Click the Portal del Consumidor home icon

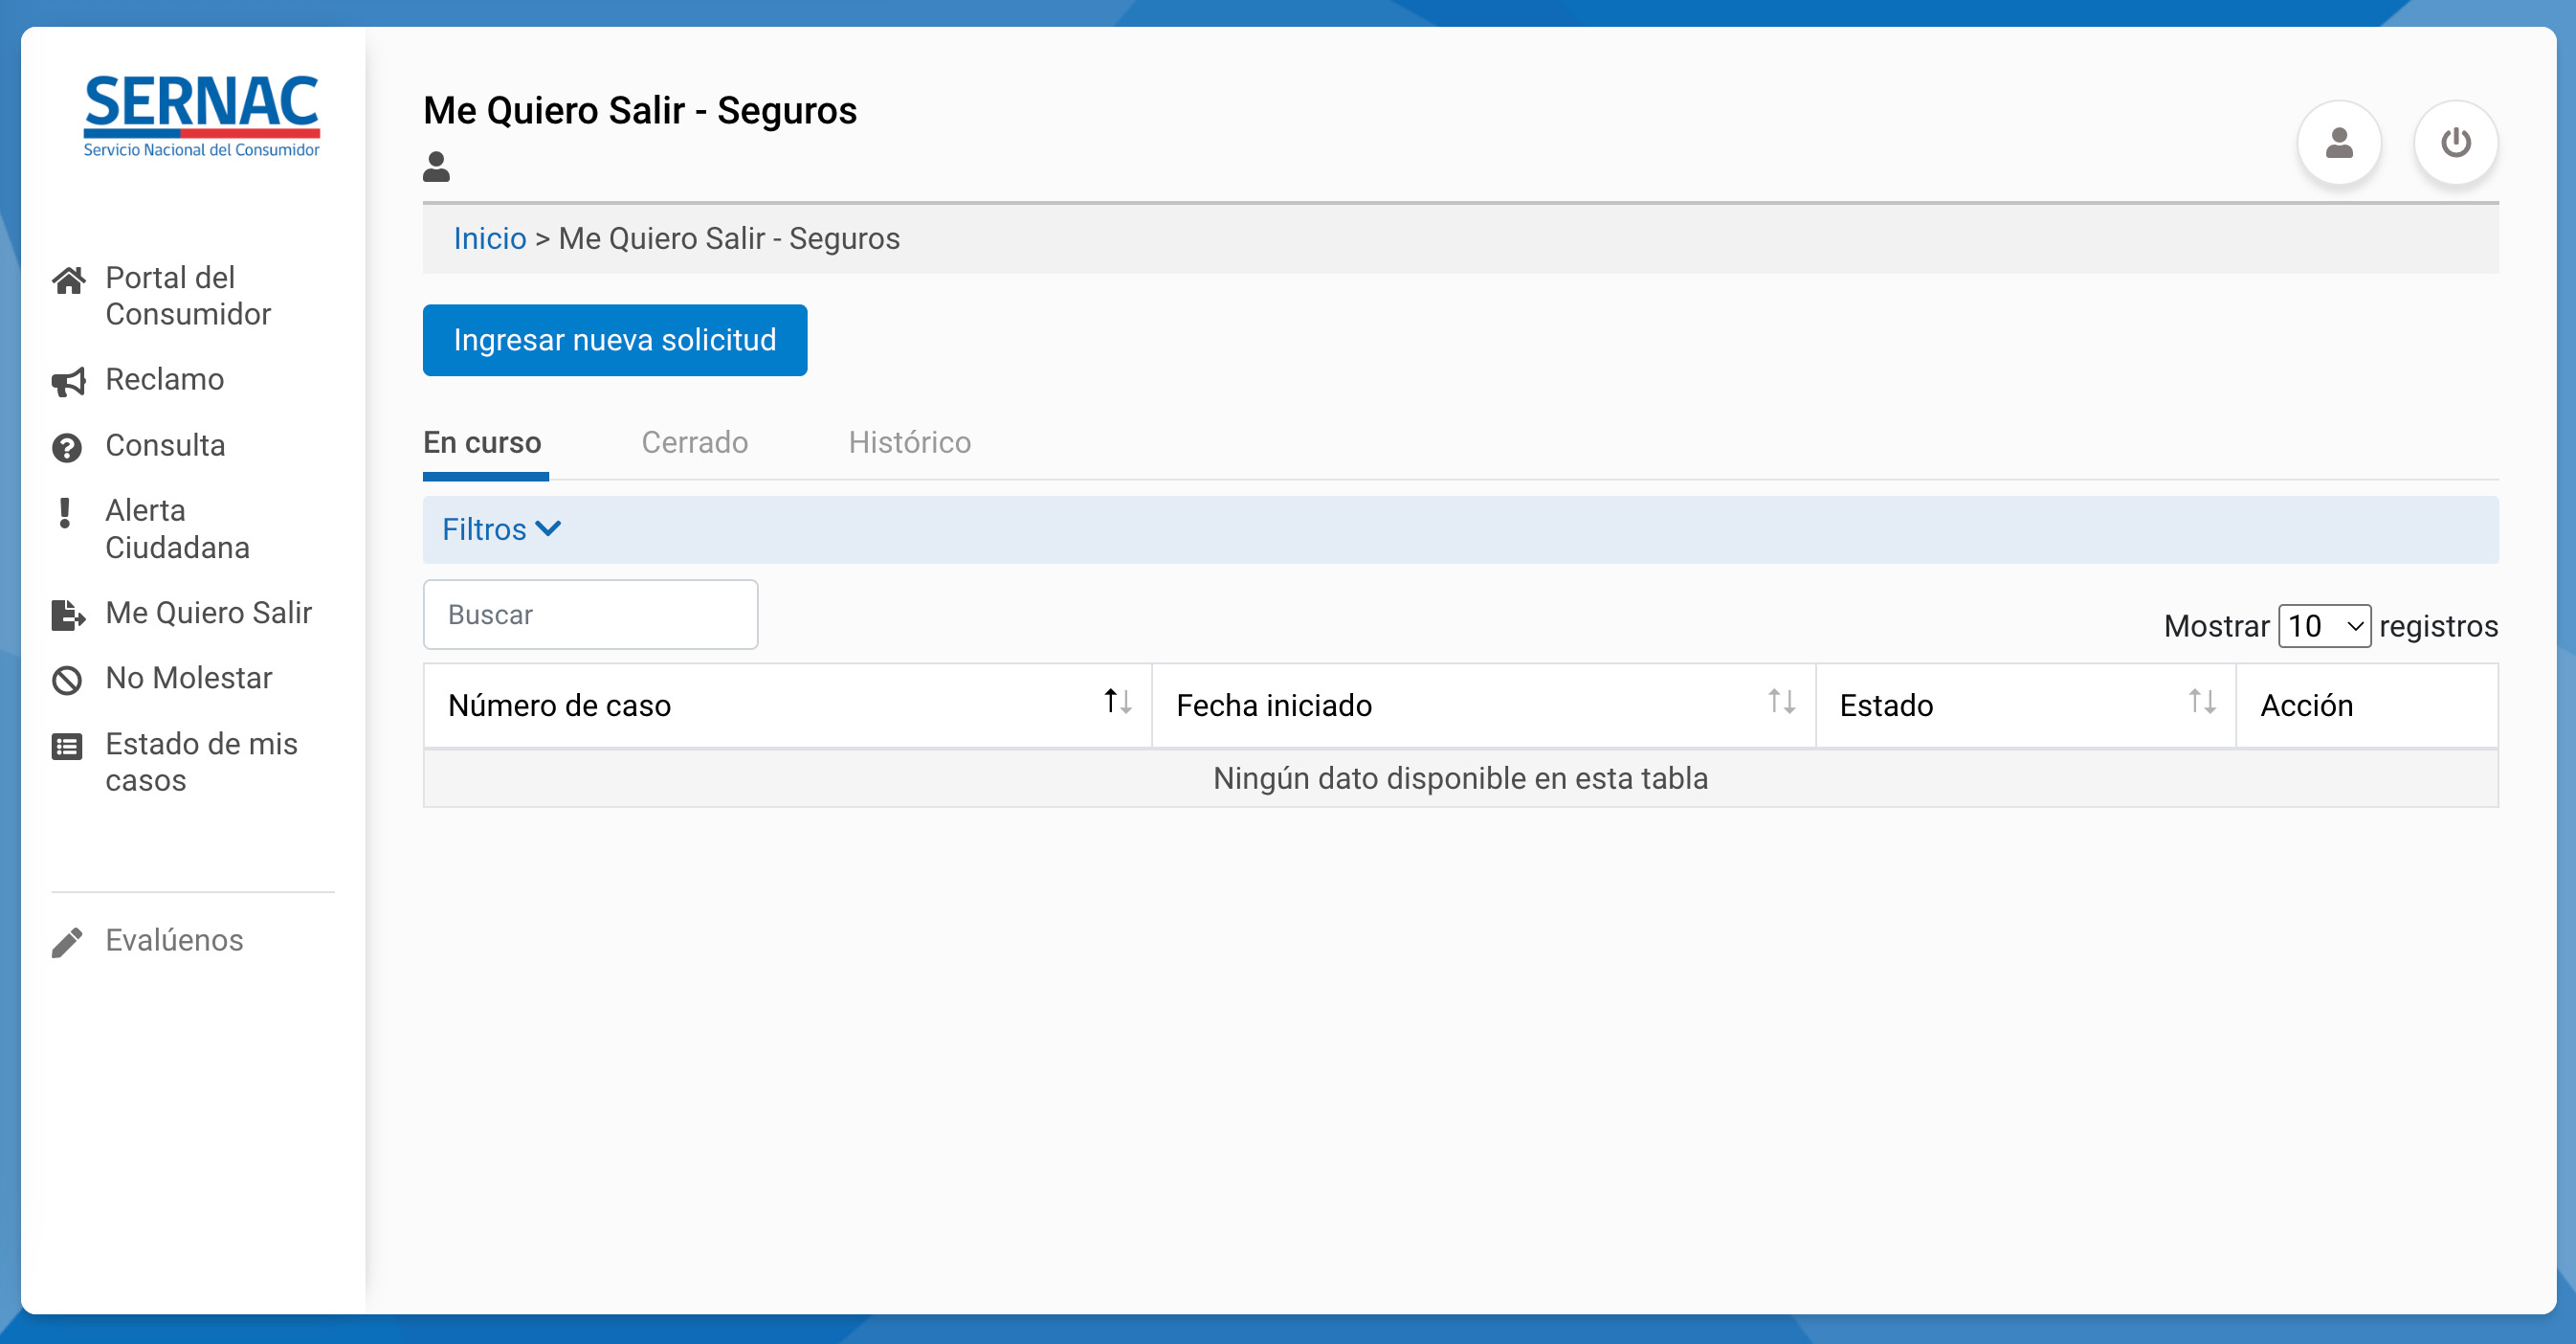[x=68, y=281]
